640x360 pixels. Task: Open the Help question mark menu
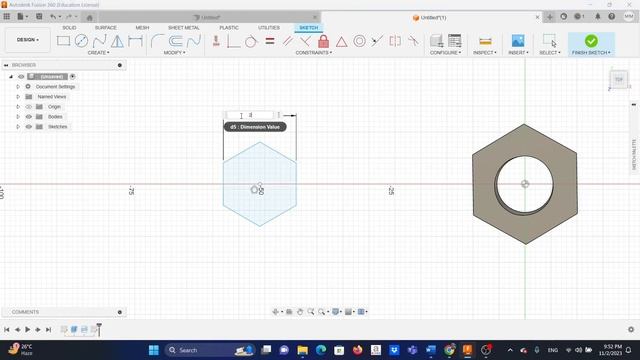tap(611, 17)
